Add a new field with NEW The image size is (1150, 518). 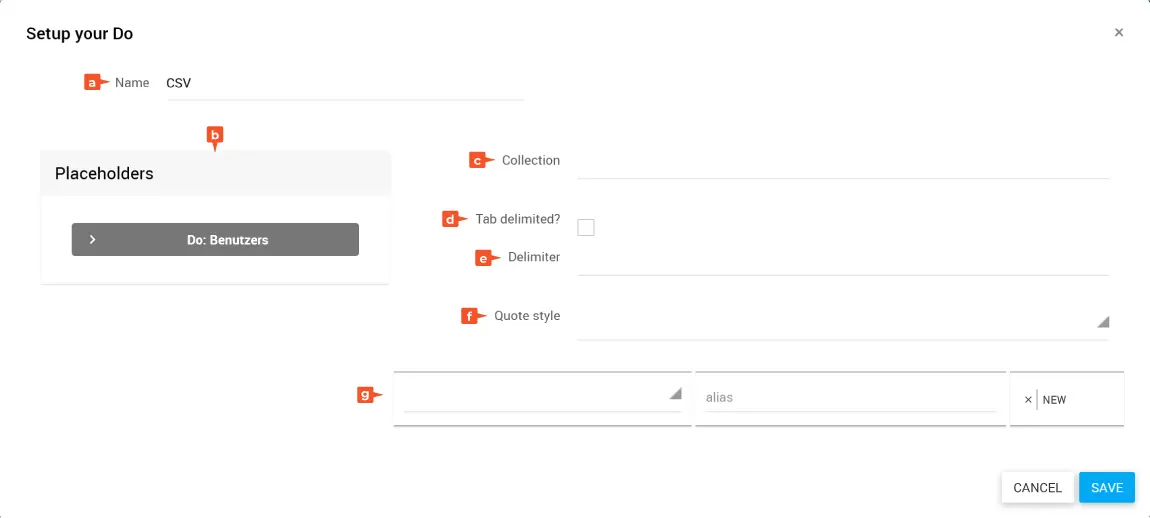(x=1054, y=400)
